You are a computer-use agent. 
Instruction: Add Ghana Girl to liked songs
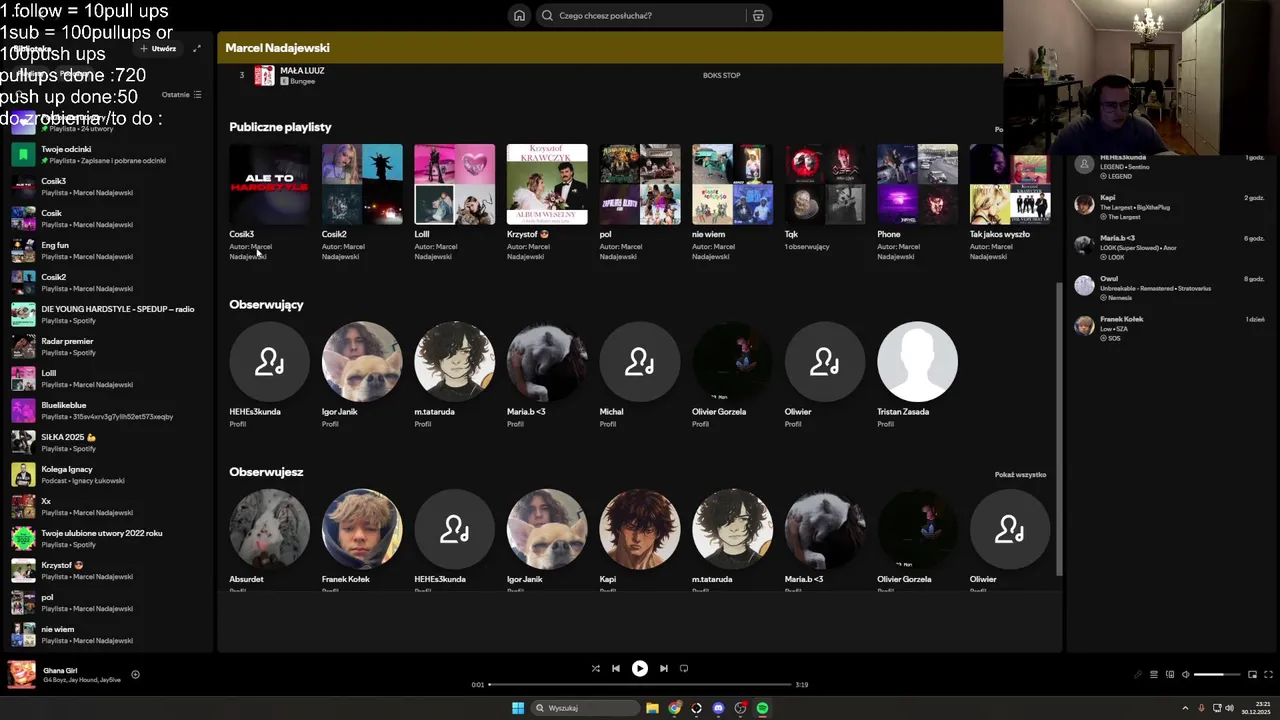[x=135, y=674]
